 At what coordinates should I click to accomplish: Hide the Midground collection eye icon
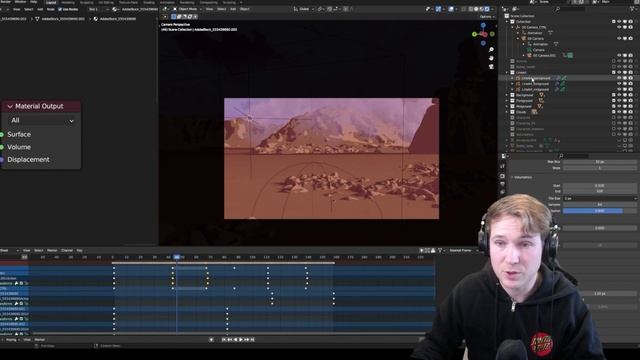(619, 107)
